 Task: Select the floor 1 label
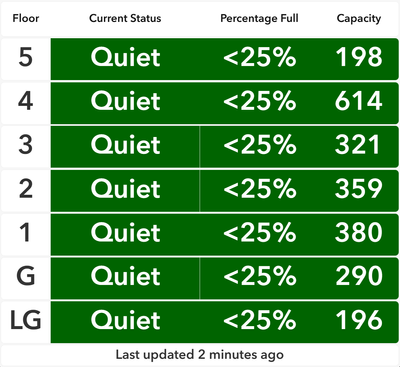pos(25,232)
